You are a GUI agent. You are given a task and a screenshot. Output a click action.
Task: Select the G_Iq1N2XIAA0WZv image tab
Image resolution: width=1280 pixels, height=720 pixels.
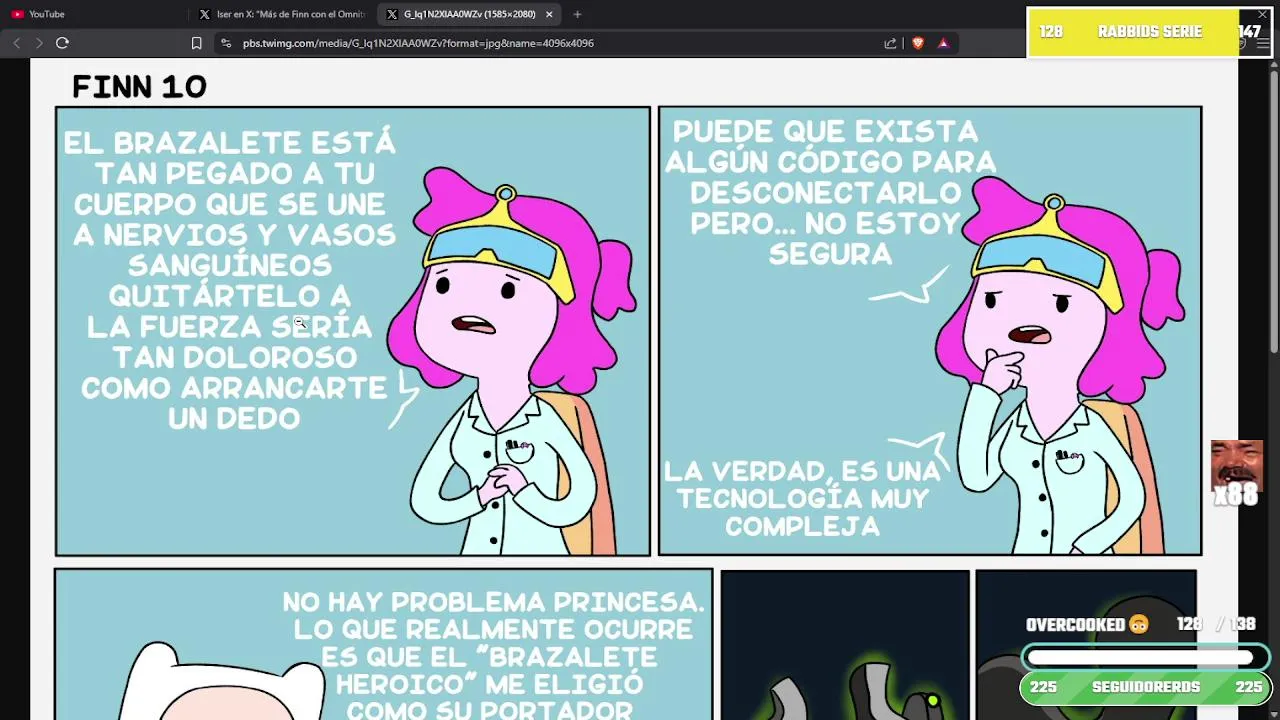(469, 14)
